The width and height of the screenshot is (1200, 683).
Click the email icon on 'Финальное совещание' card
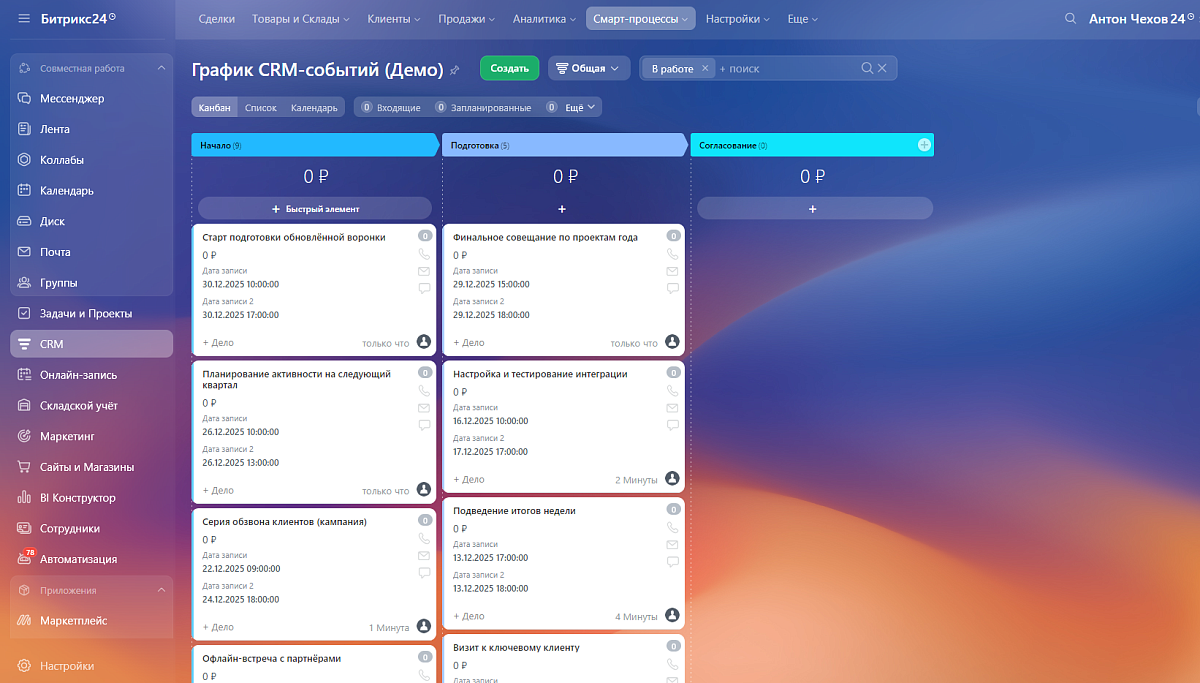click(672, 270)
